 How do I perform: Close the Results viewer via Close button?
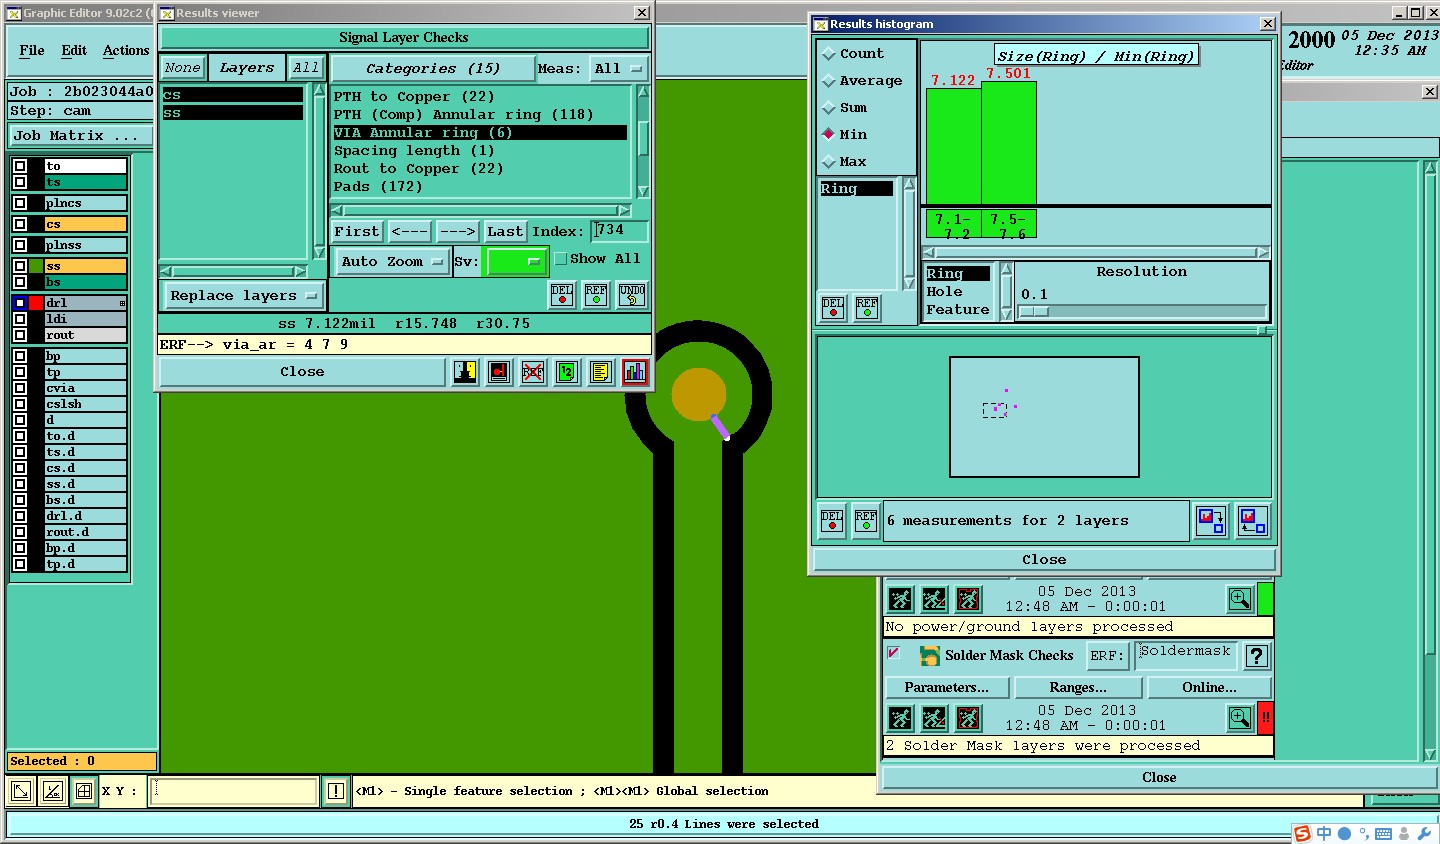pyautogui.click(x=302, y=372)
